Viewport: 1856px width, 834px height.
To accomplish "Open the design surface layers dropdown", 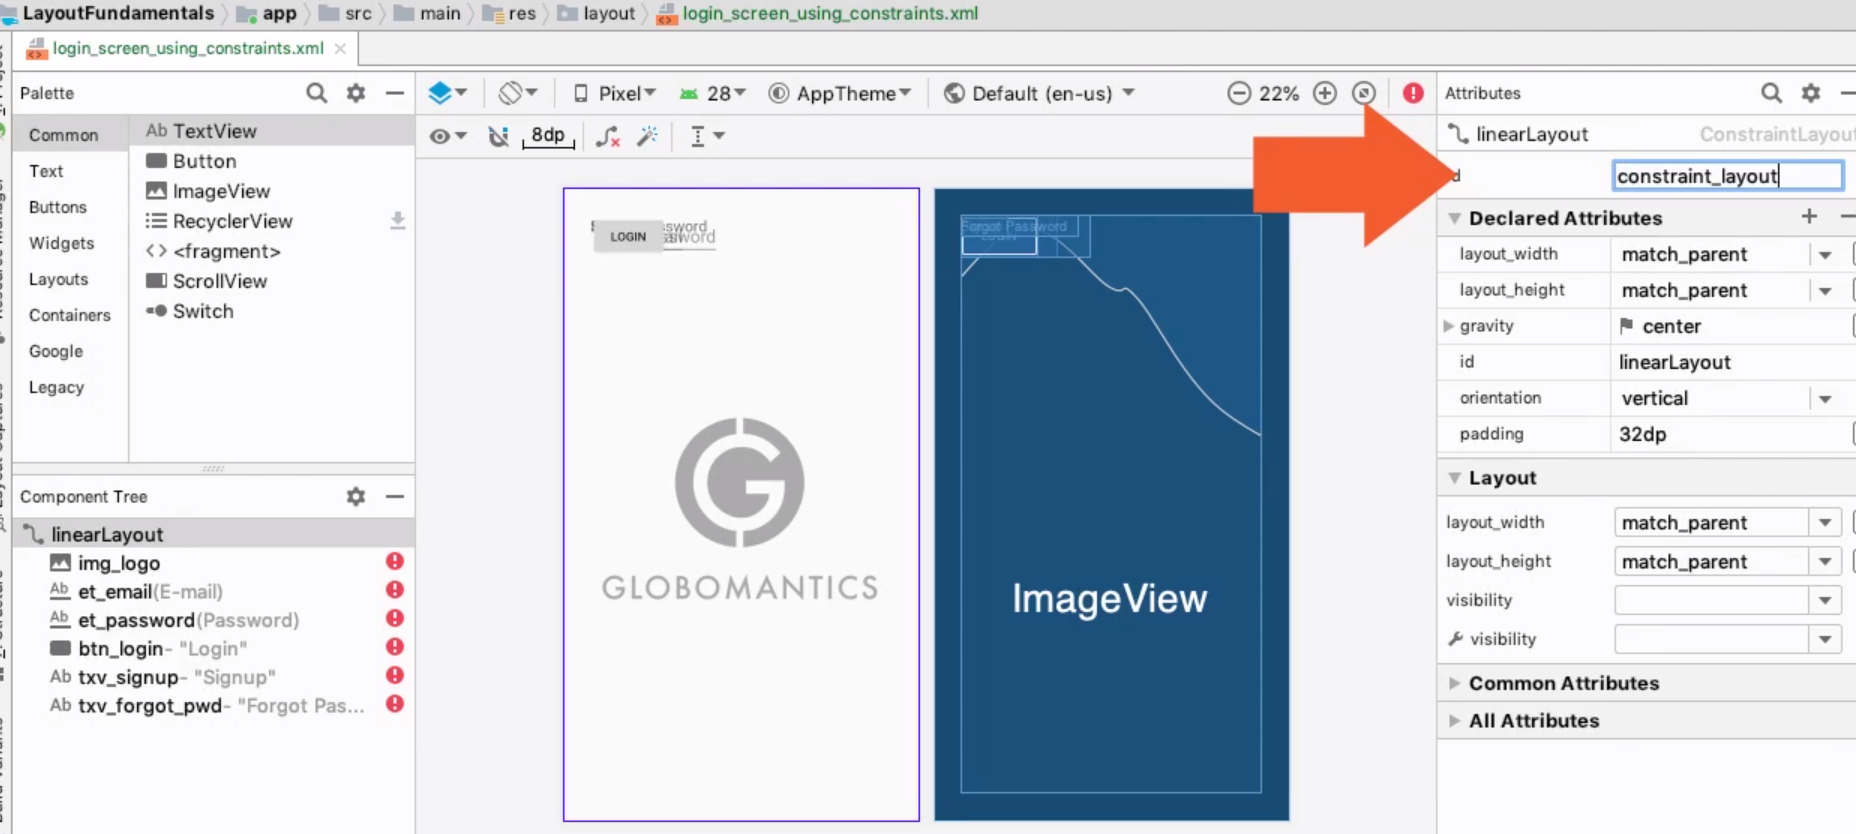I will [447, 93].
